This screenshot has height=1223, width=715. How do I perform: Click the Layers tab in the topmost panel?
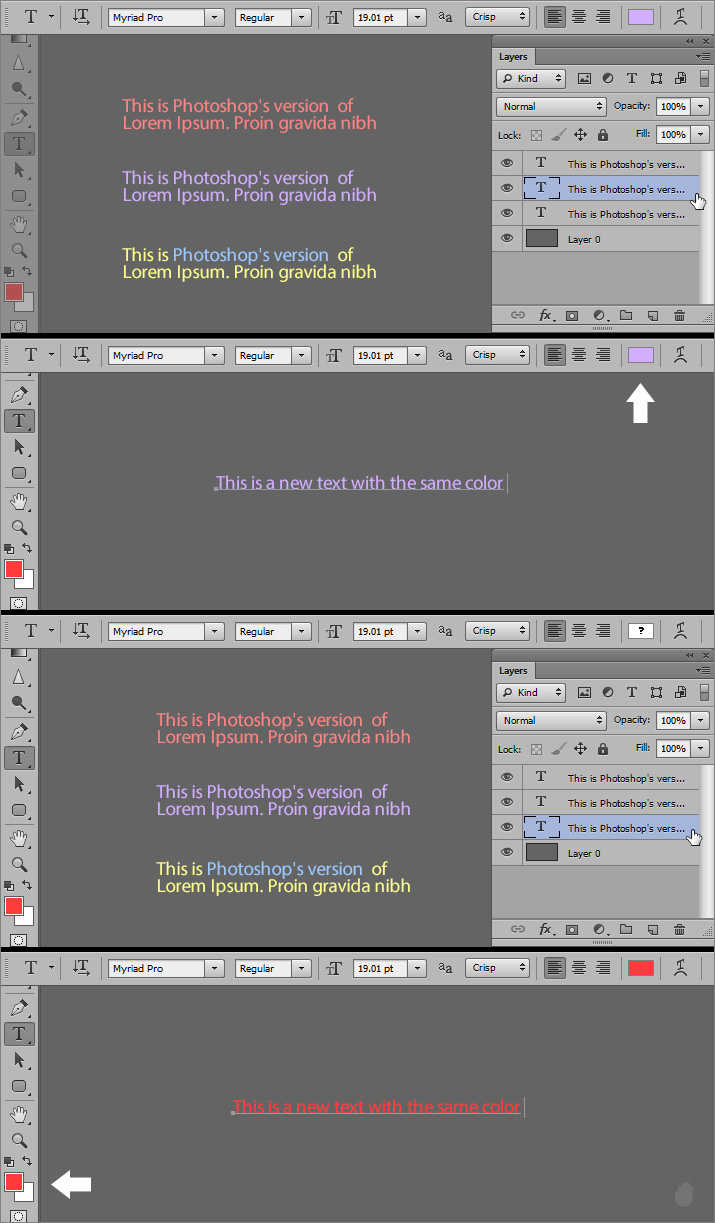click(x=514, y=57)
